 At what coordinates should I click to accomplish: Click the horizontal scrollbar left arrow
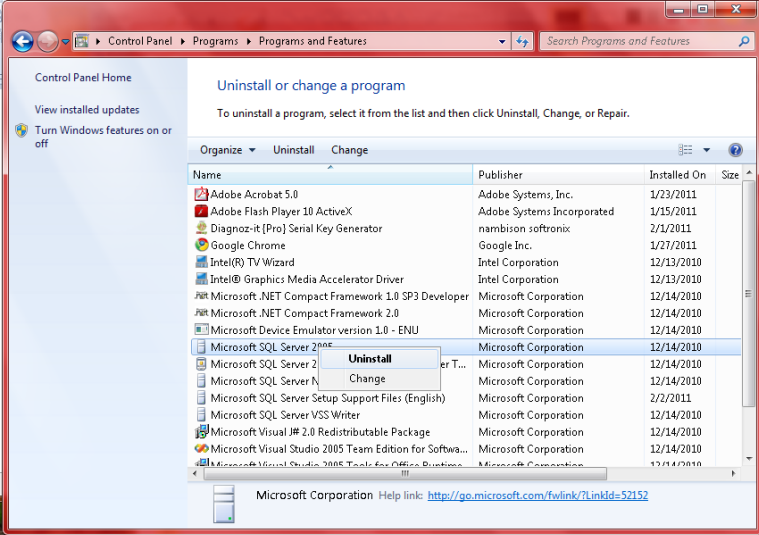pos(195,474)
